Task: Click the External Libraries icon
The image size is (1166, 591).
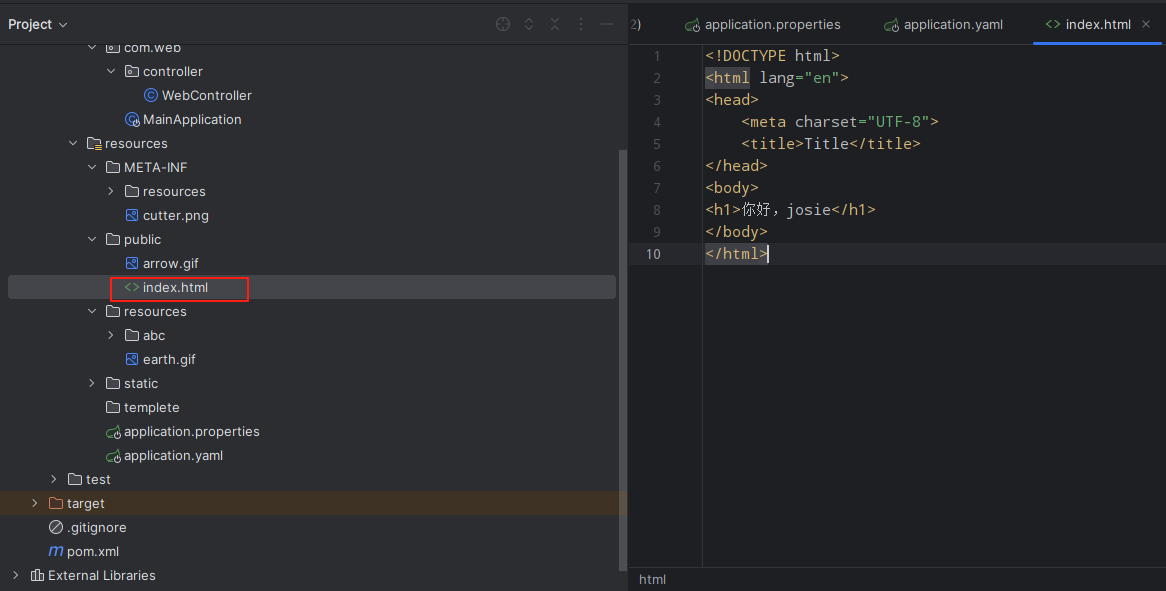Action: 37,575
